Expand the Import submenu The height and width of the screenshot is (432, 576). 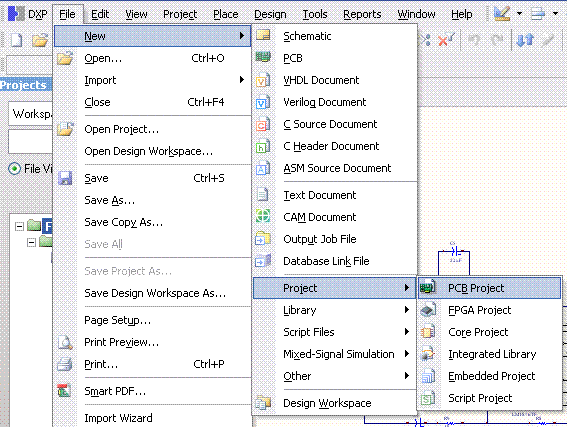(x=152, y=80)
